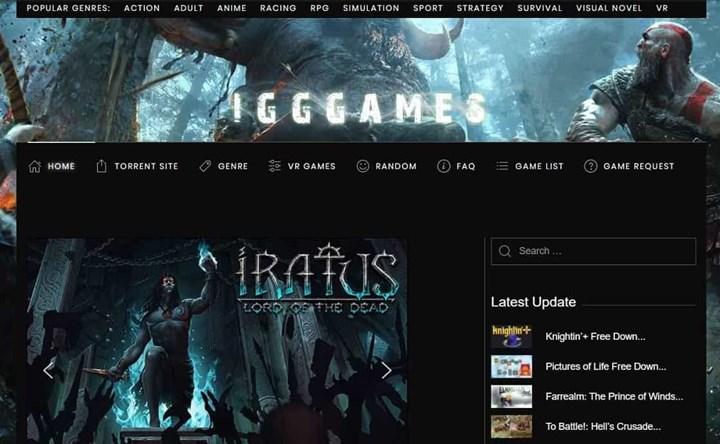Go to previous slide with left arrow

point(48,370)
